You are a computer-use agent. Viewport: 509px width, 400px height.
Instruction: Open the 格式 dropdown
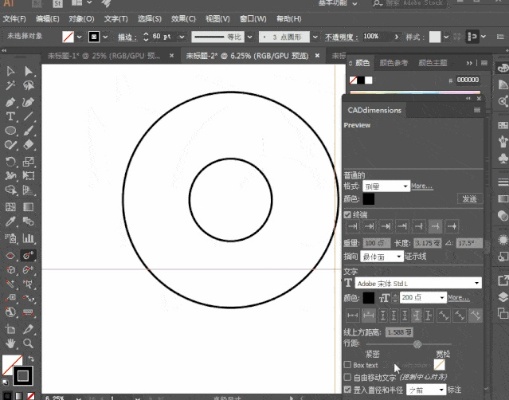[386, 186]
